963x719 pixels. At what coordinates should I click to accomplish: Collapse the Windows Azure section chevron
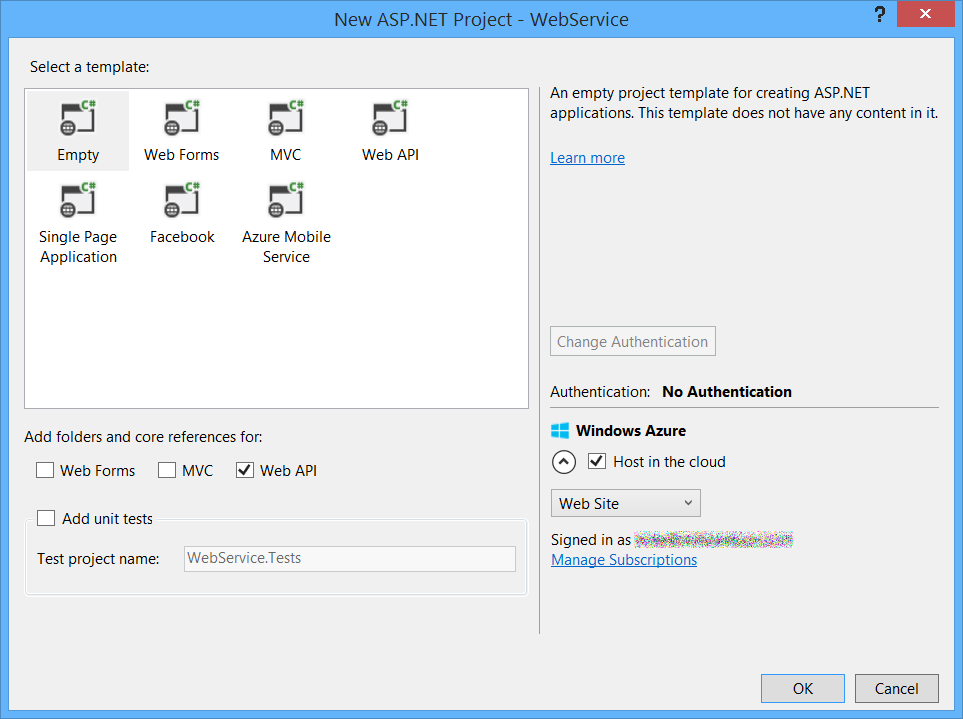[564, 462]
